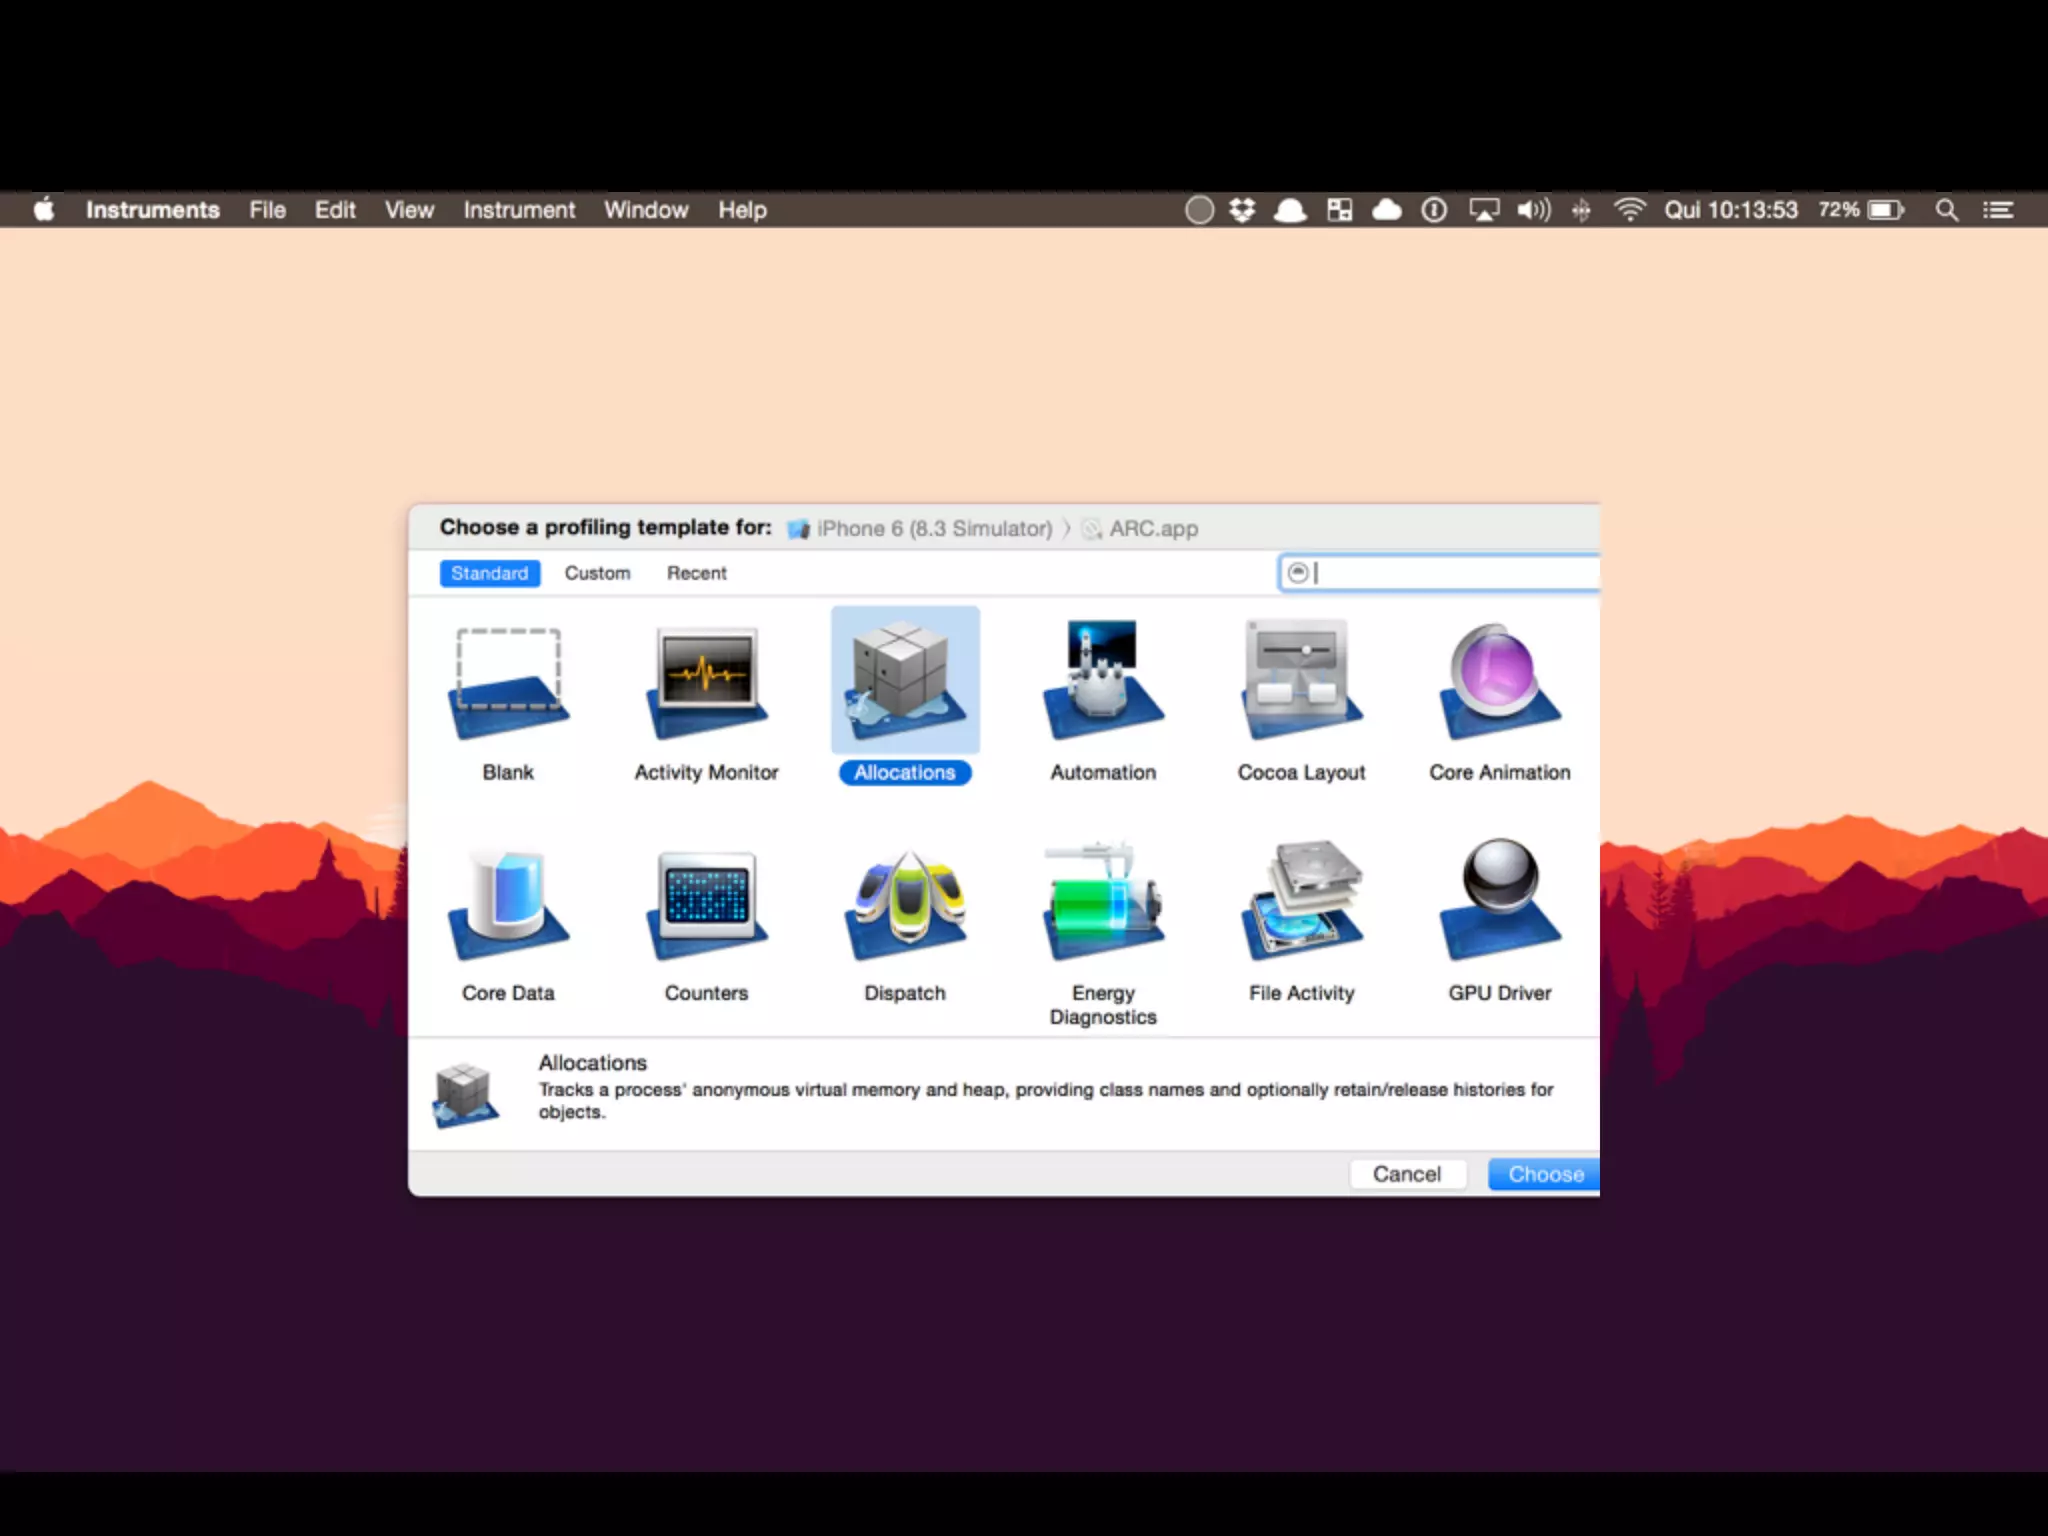This screenshot has width=2048, height=1536.
Task: Select the File Activity template
Action: pyautogui.click(x=1301, y=904)
